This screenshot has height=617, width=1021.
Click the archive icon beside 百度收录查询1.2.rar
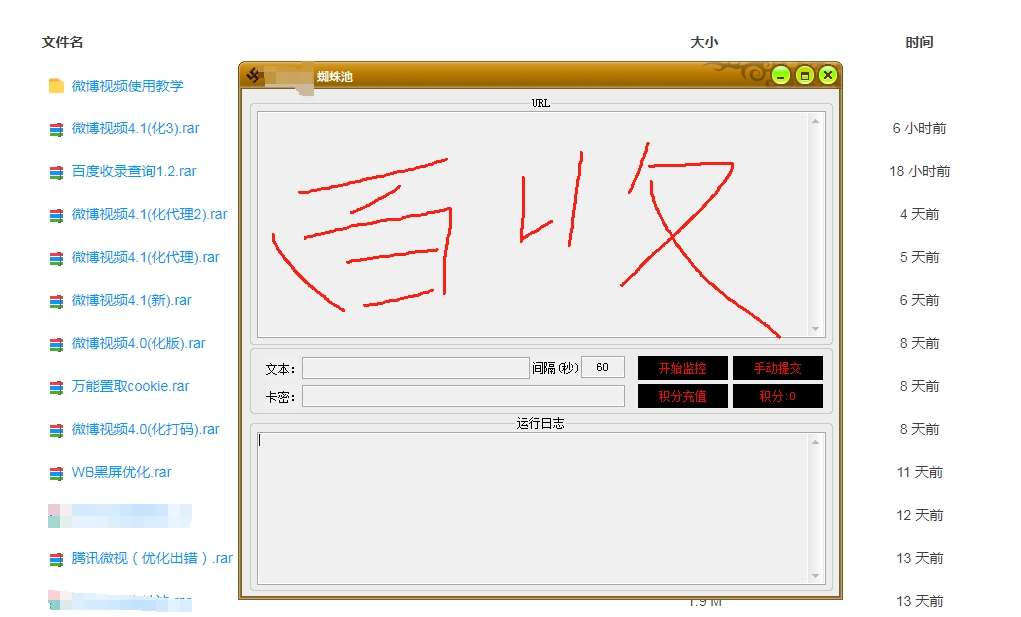coord(56,172)
